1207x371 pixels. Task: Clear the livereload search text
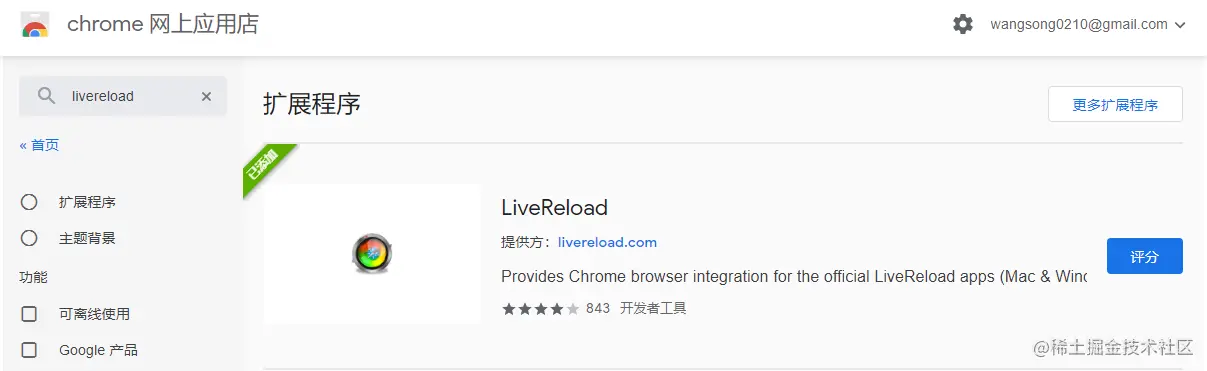[206, 96]
